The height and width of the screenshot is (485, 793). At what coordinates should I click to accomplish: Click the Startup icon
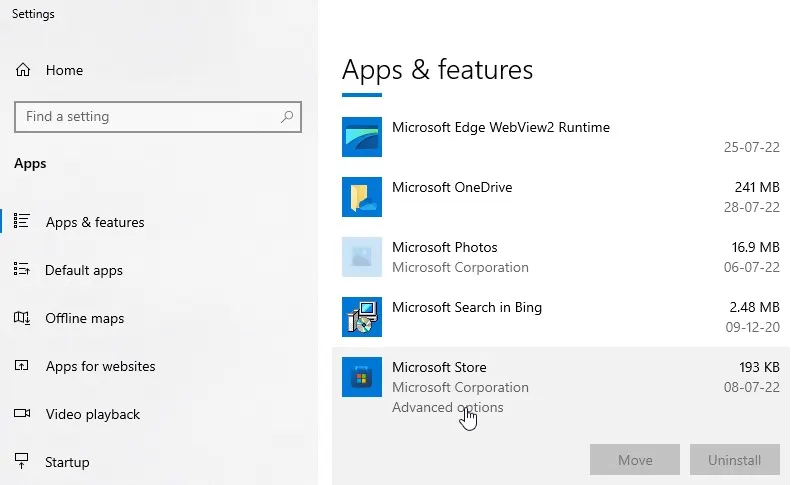pyautogui.click(x=21, y=461)
